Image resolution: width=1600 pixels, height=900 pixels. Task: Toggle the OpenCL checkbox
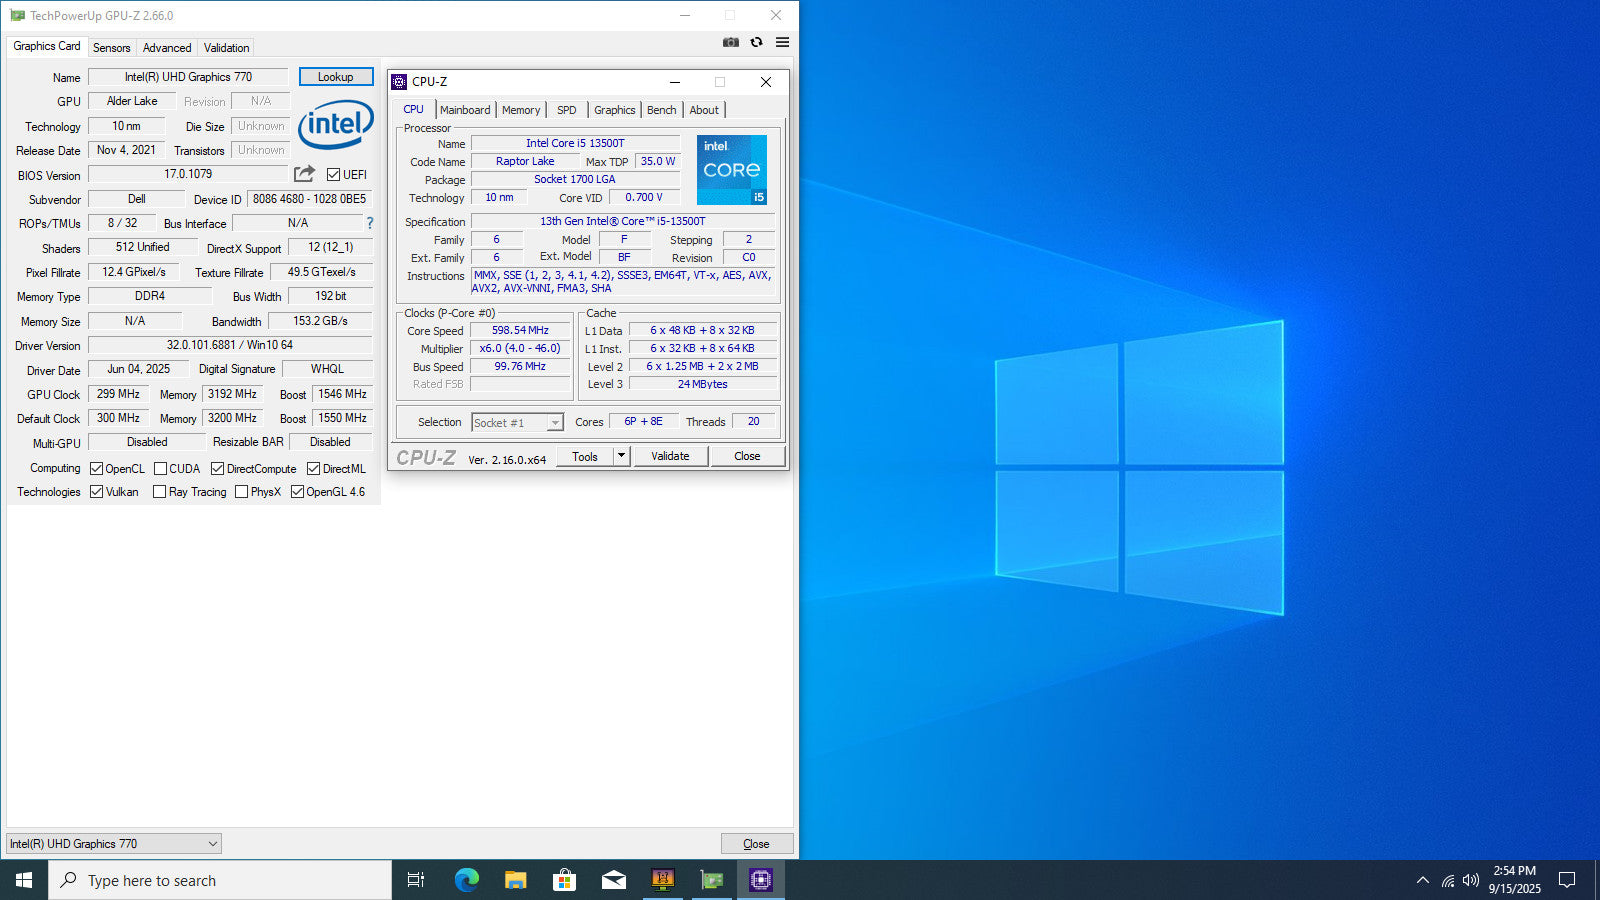pyautogui.click(x=97, y=468)
